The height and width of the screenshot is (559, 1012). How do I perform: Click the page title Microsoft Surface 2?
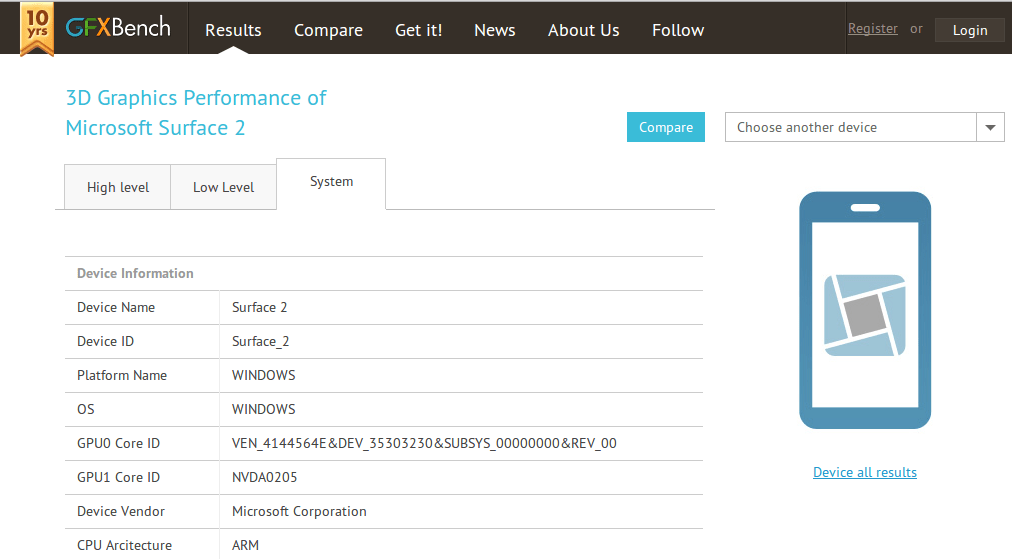tap(156, 128)
